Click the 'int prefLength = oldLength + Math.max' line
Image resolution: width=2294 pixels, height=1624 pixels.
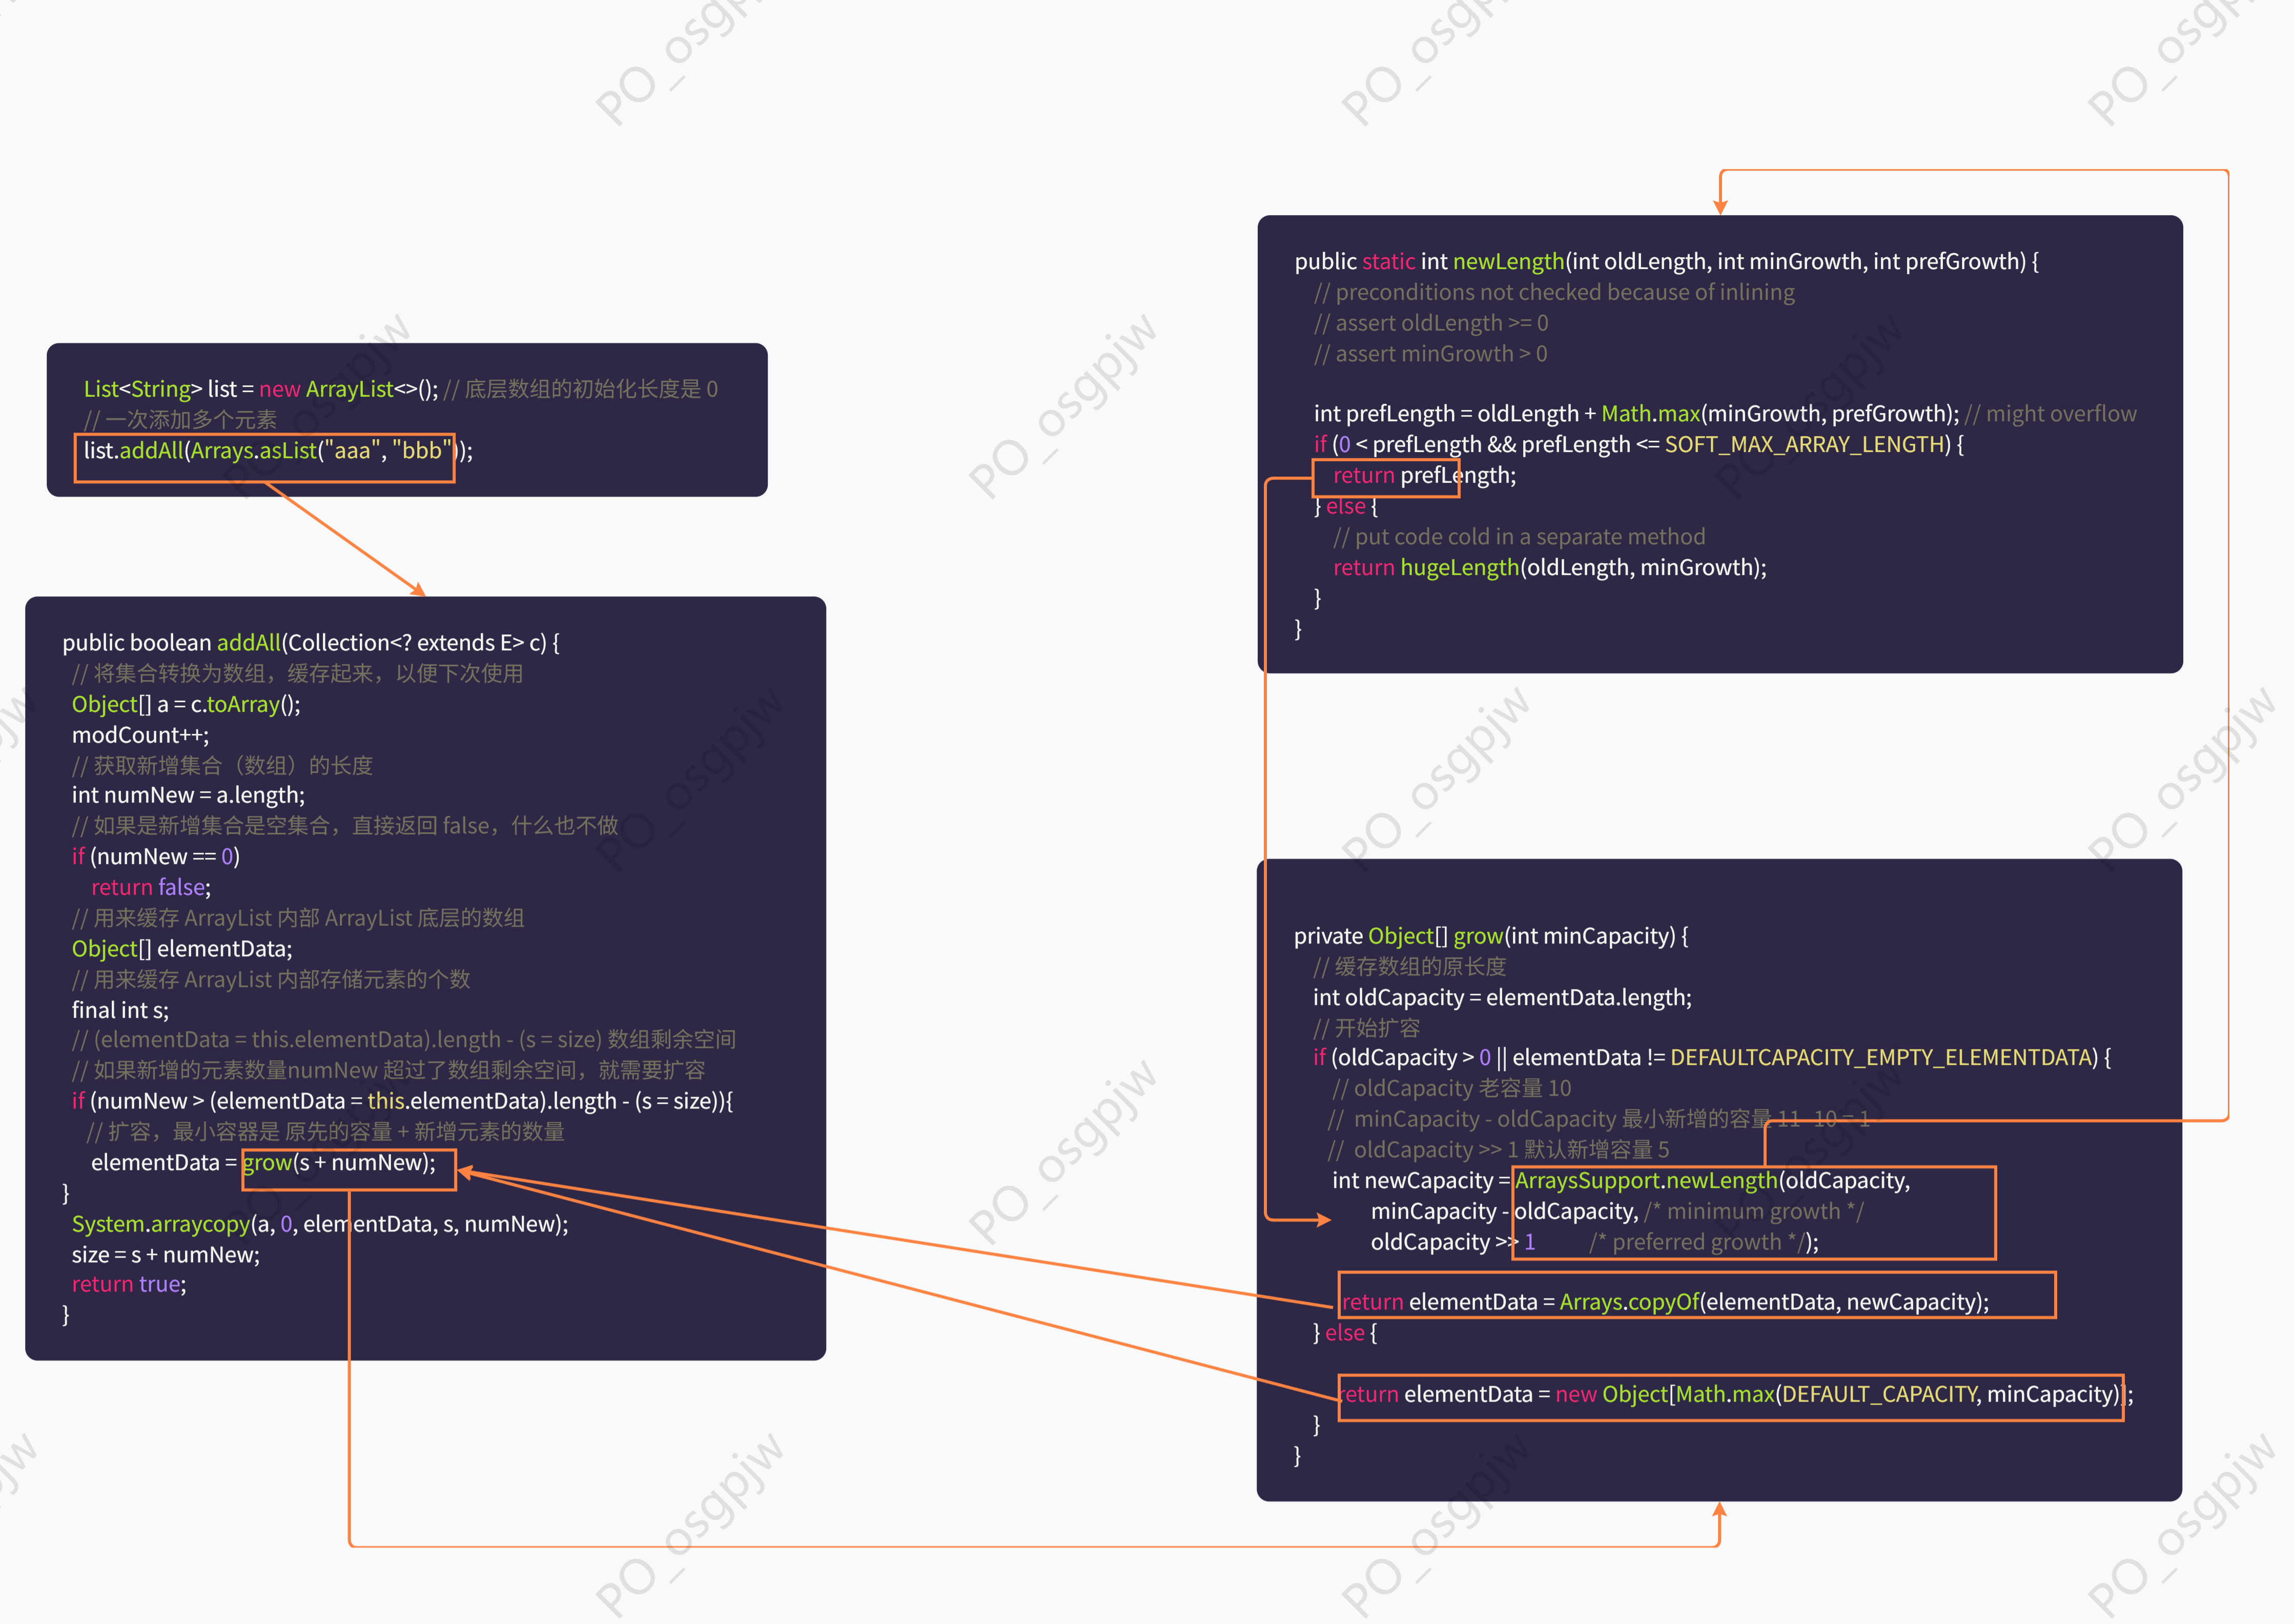[x=1636, y=414]
